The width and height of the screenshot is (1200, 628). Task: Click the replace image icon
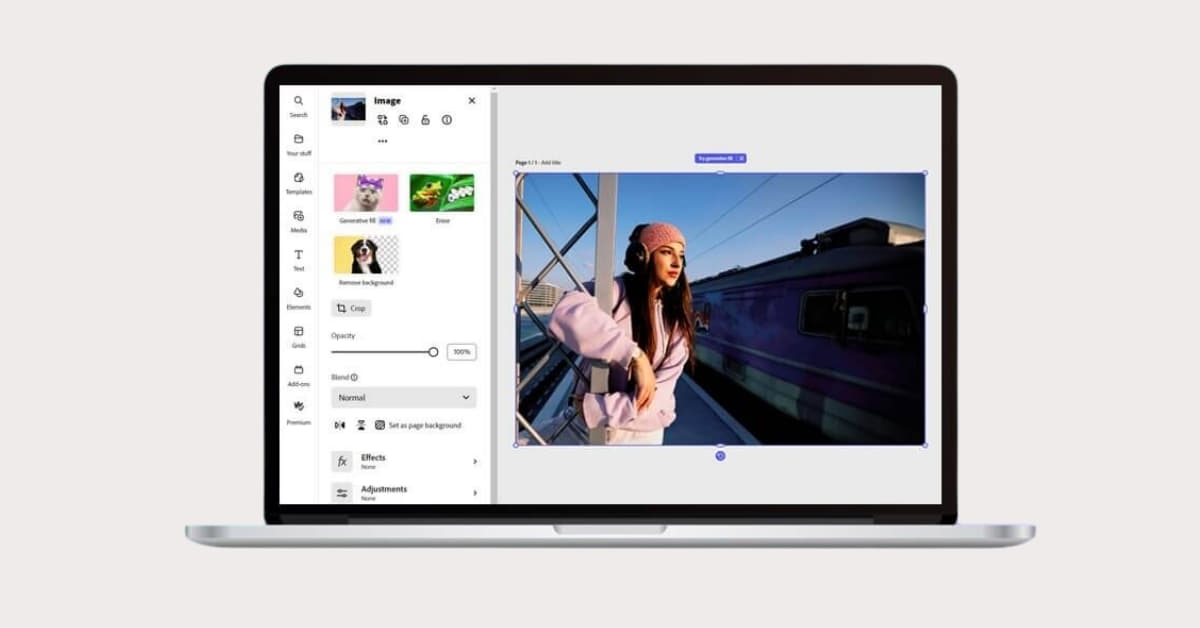coord(382,120)
